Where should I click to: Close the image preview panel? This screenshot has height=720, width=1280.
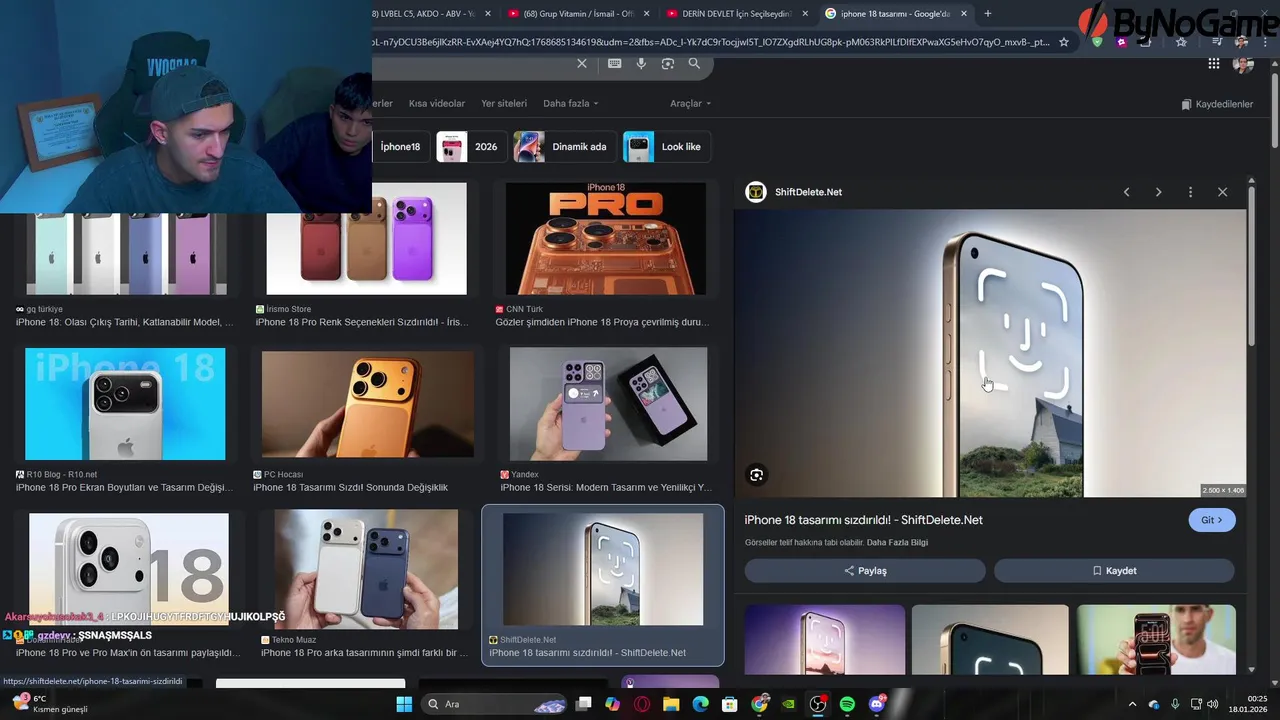point(1222,192)
